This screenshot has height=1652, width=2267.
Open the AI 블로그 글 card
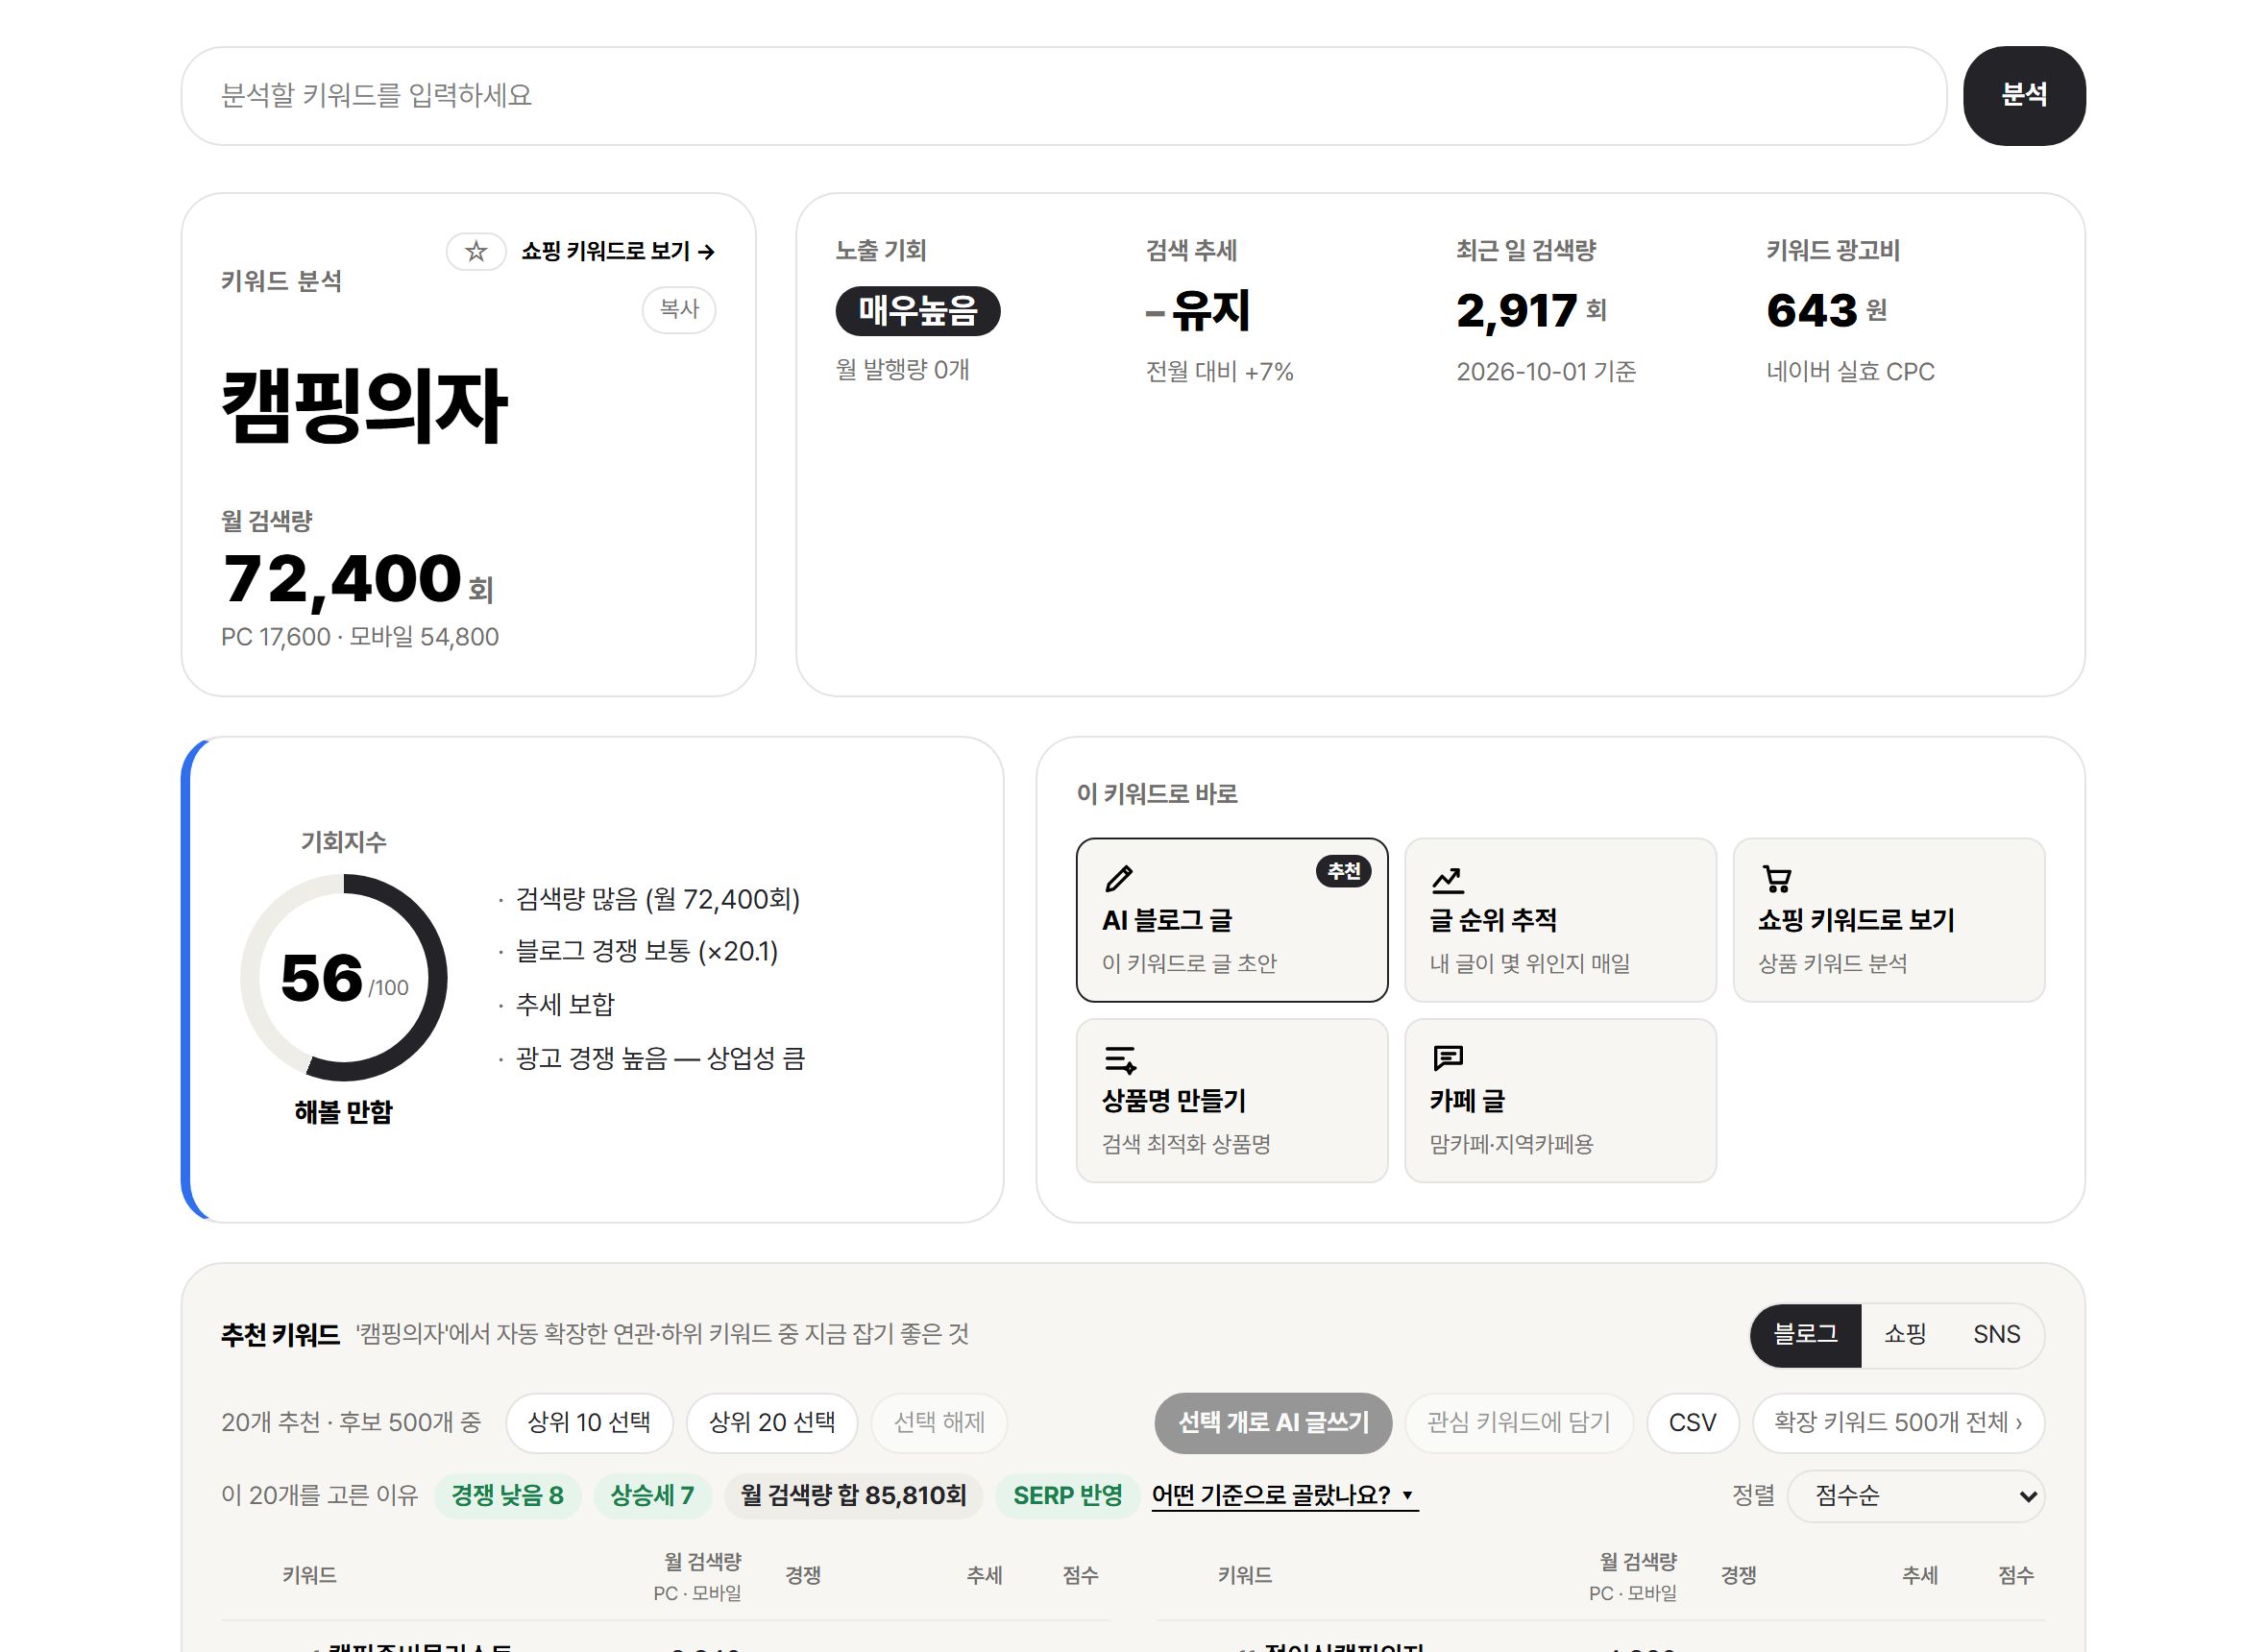[x=1232, y=920]
